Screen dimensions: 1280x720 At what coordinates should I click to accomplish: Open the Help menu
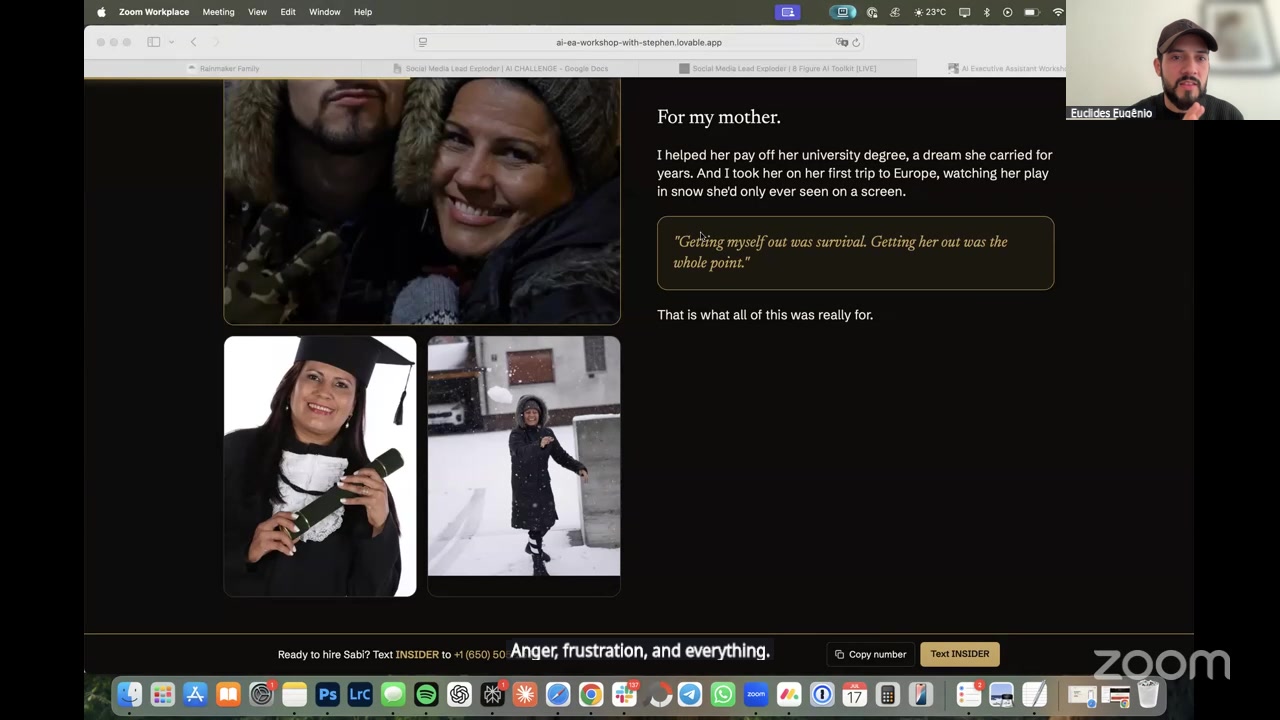[x=363, y=12]
